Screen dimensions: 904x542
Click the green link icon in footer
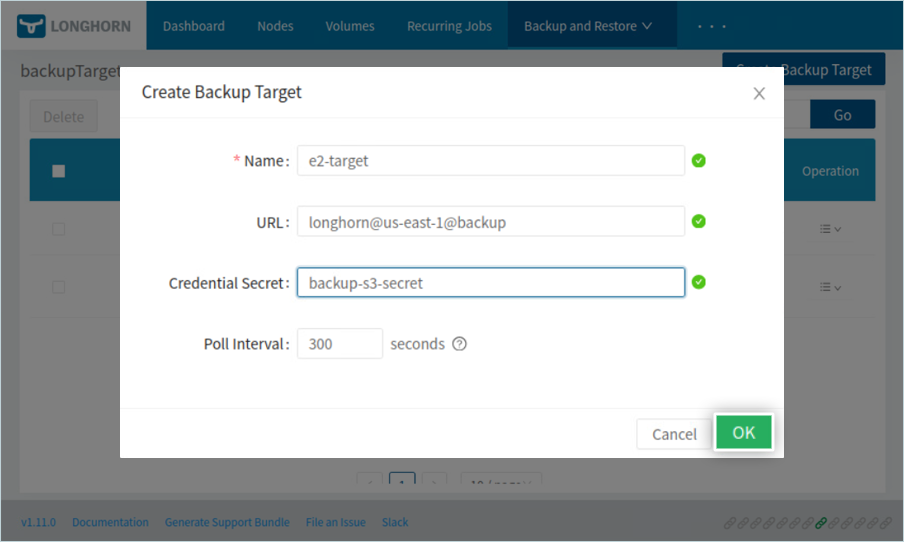[x=821, y=522]
